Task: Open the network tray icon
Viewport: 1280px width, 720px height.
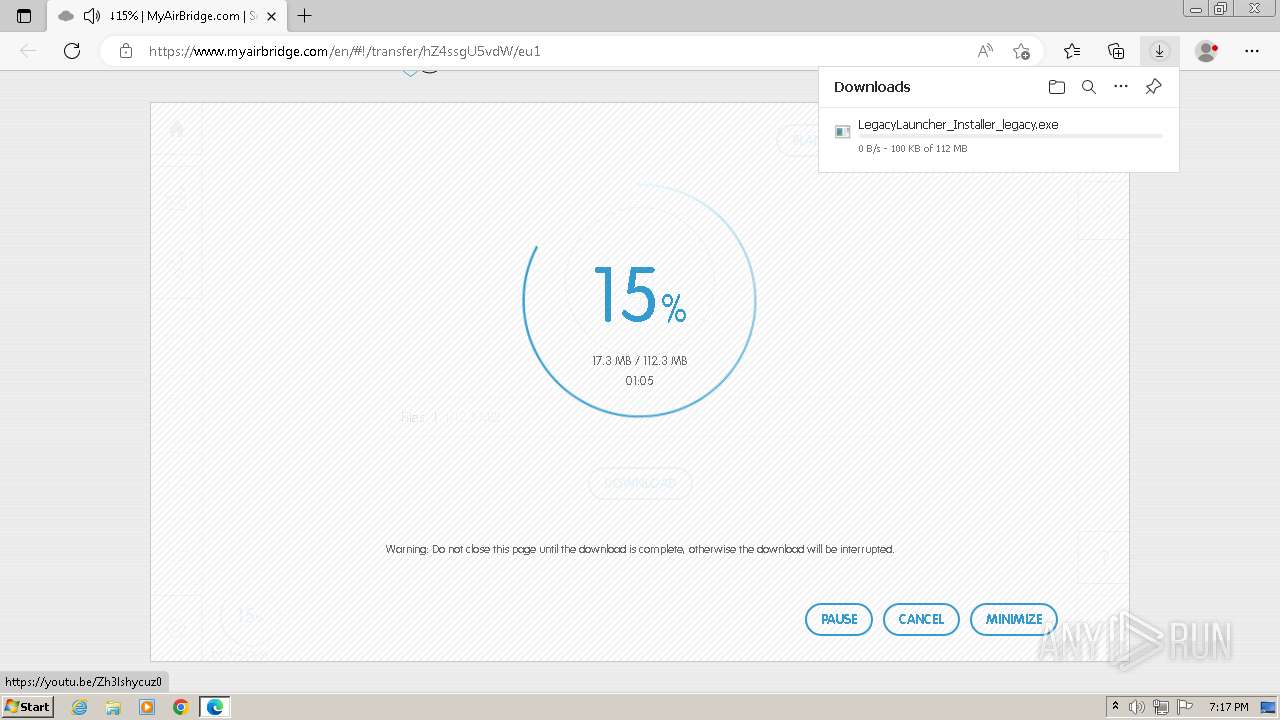Action: 1161,707
